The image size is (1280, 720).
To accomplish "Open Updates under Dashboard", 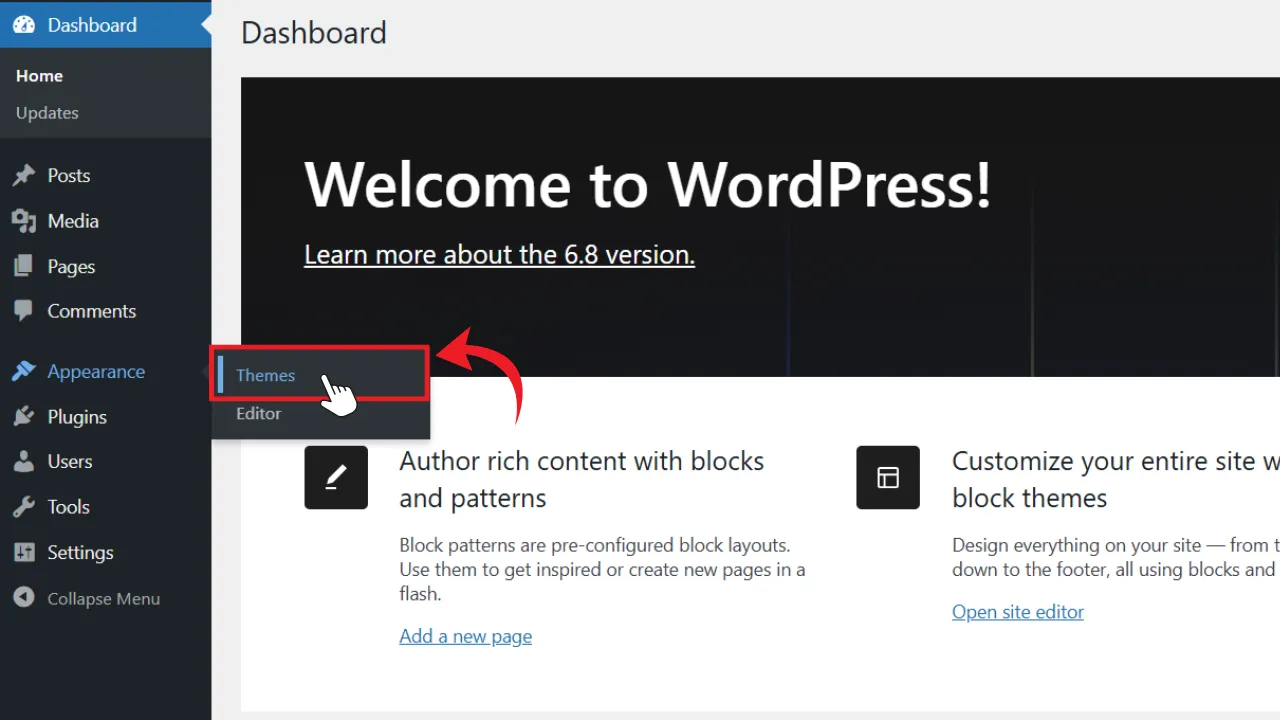I will pyautogui.click(x=47, y=113).
